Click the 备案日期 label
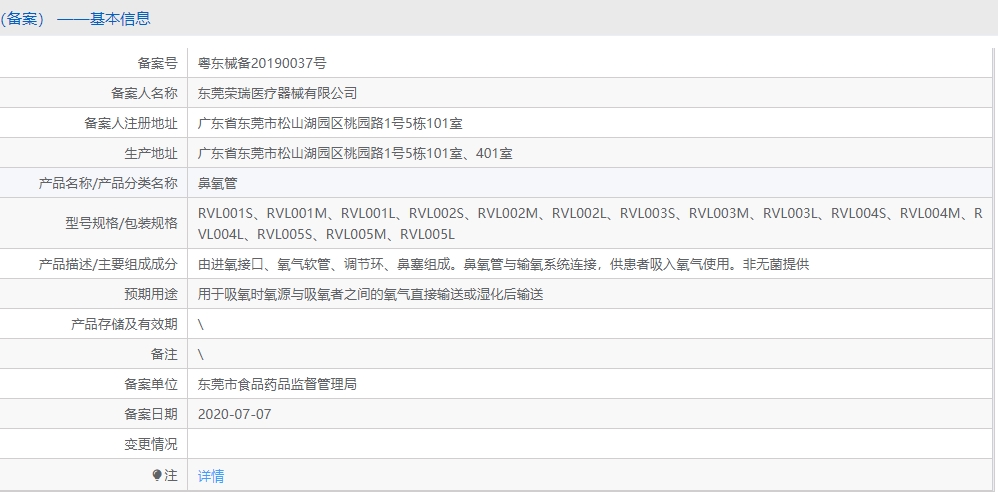998x498 pixels. (x=151, y=414)
